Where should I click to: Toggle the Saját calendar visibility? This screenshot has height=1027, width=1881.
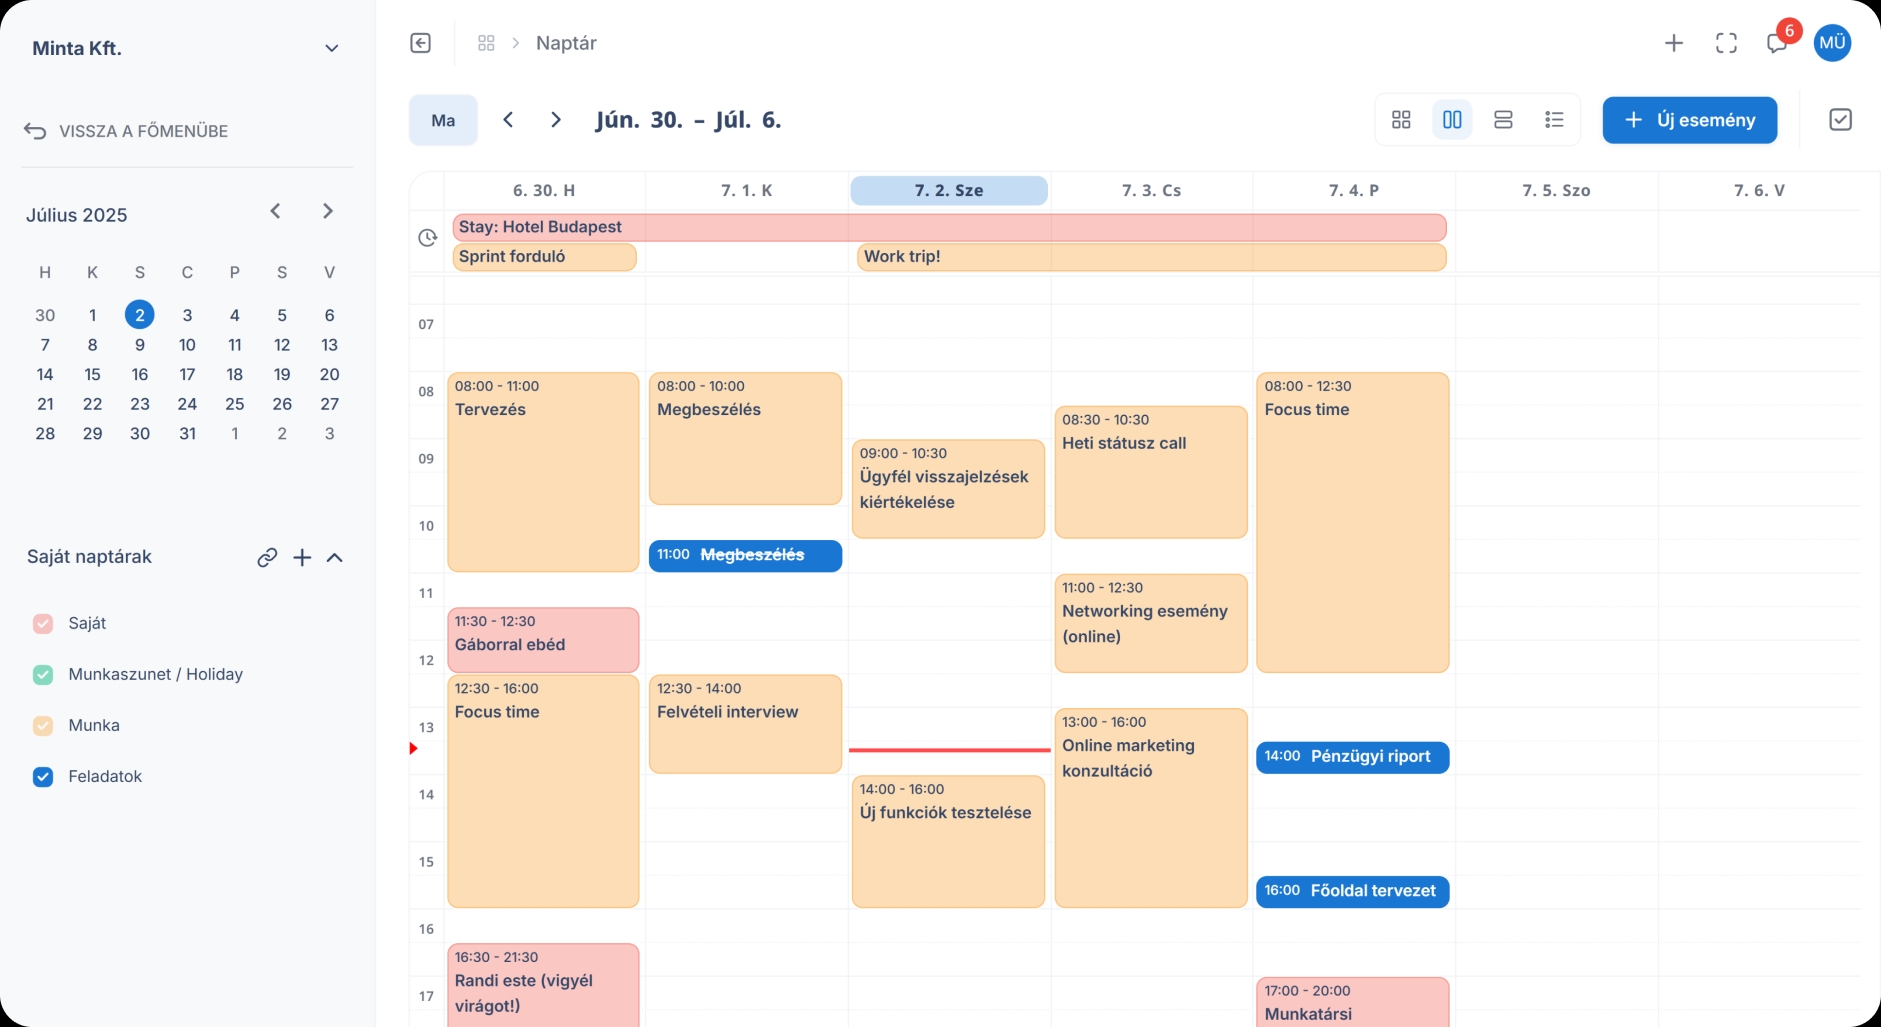[x=43, y=623]
